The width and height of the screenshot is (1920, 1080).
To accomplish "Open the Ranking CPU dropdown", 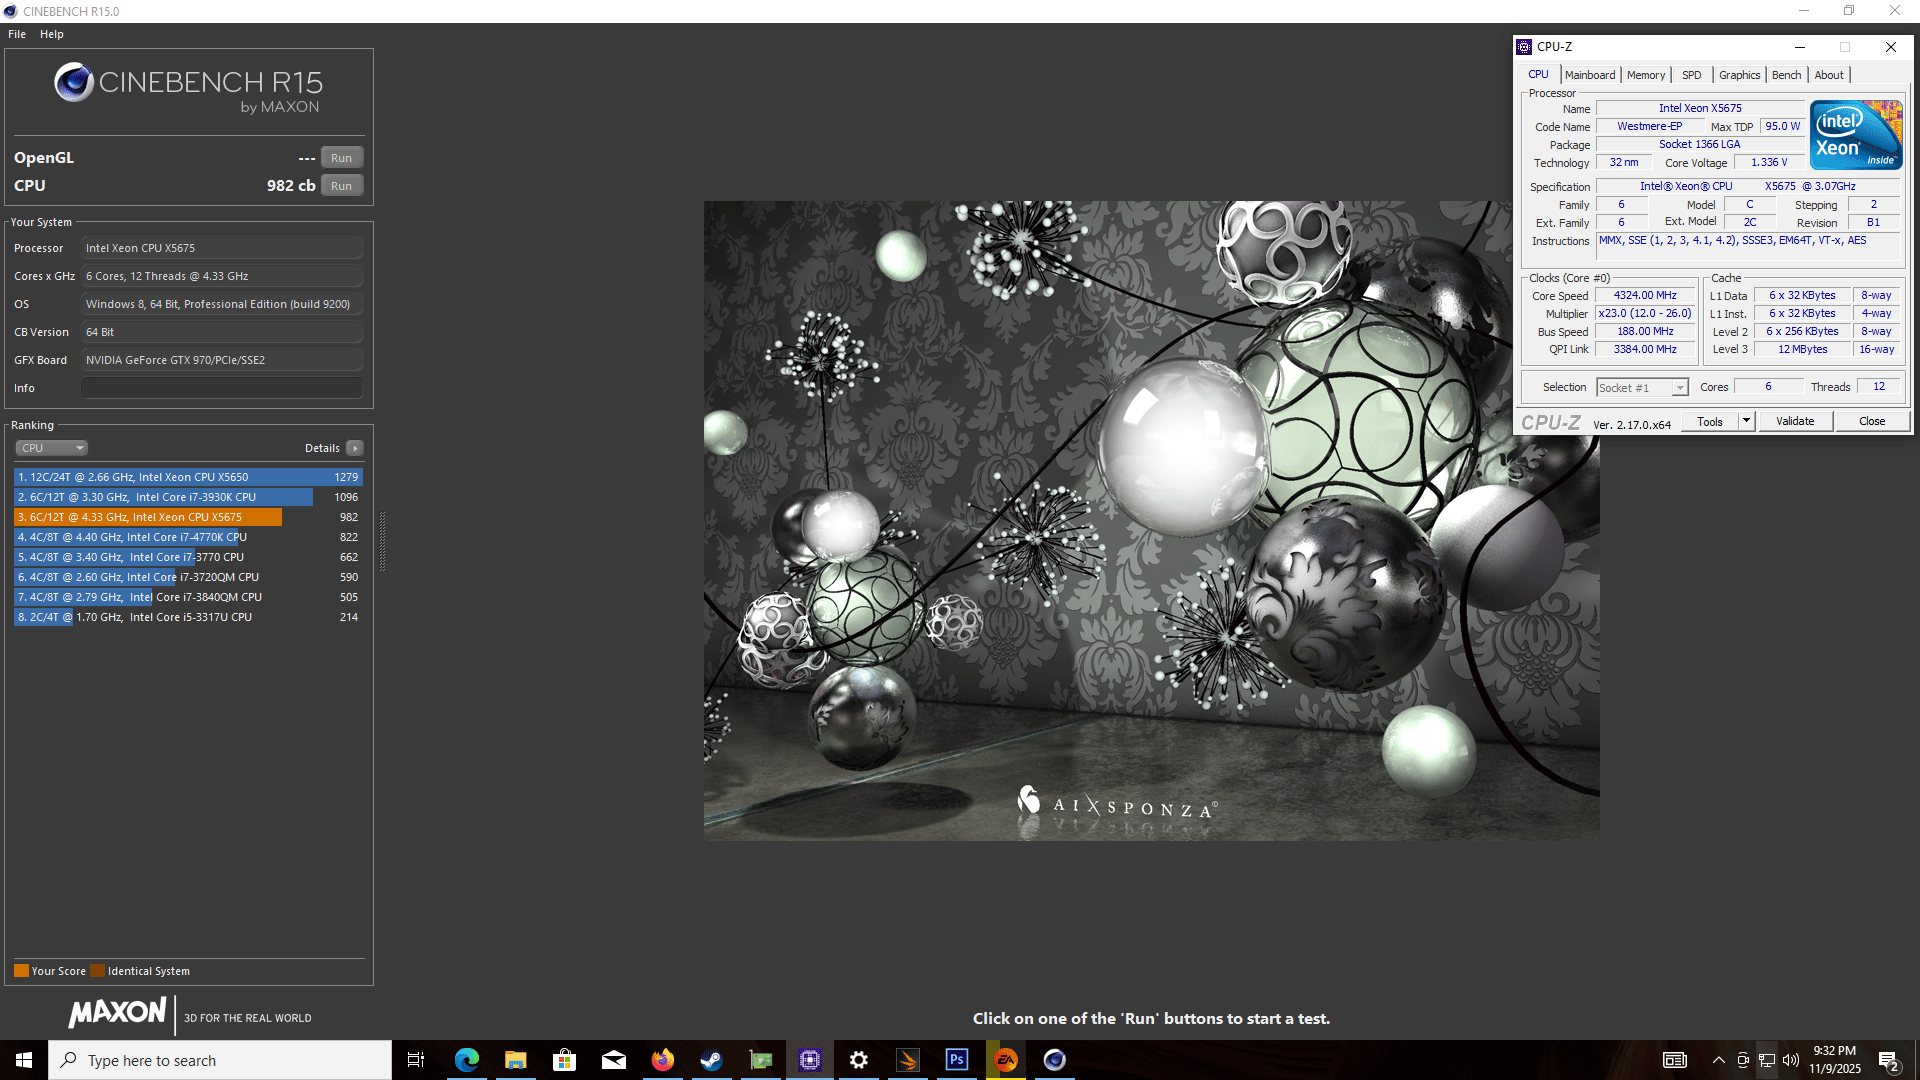I will click(52, 448).
